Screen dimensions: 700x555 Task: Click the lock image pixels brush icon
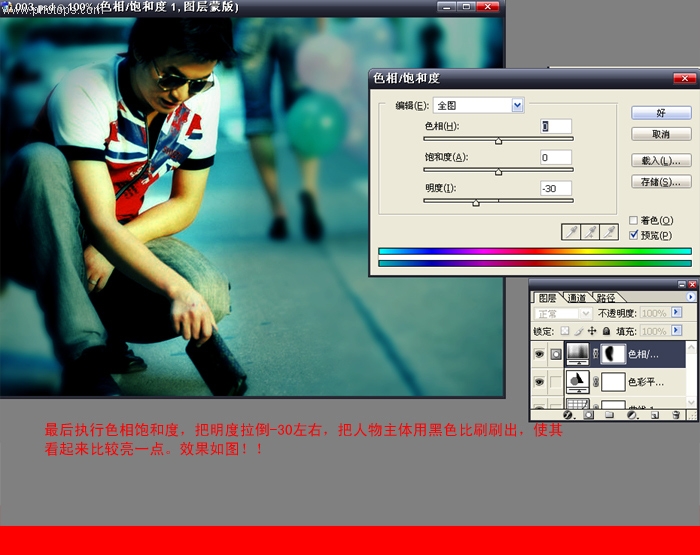pos(579,331)
